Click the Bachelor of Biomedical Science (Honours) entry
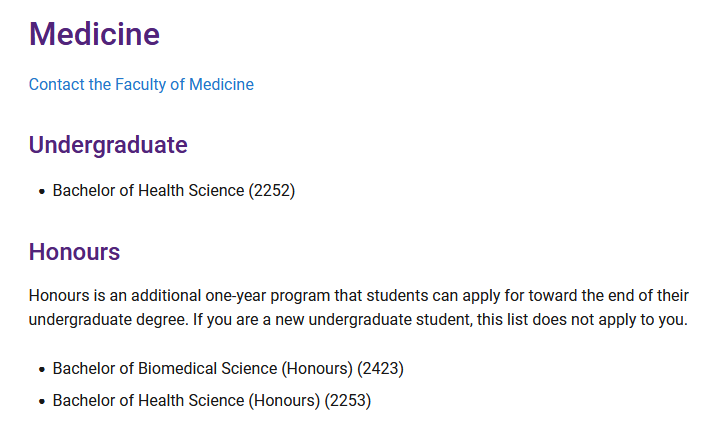The width and height of the screenshot is (715, 428). 228,368
